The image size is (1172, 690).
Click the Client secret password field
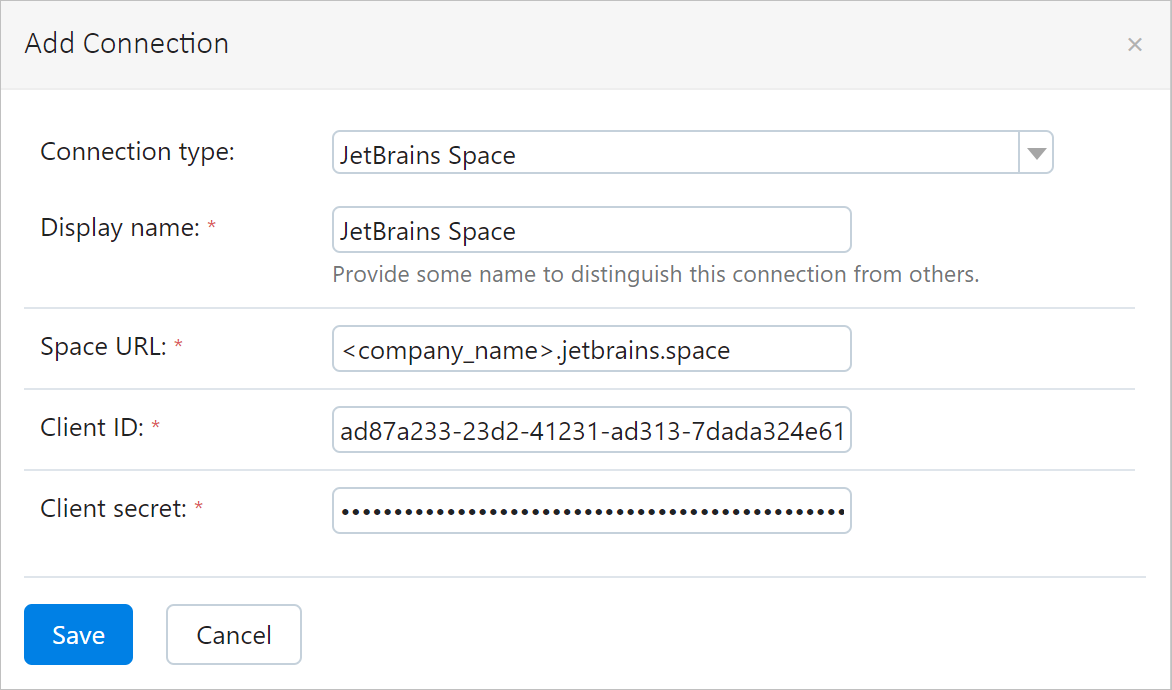(x=592, y=510)
